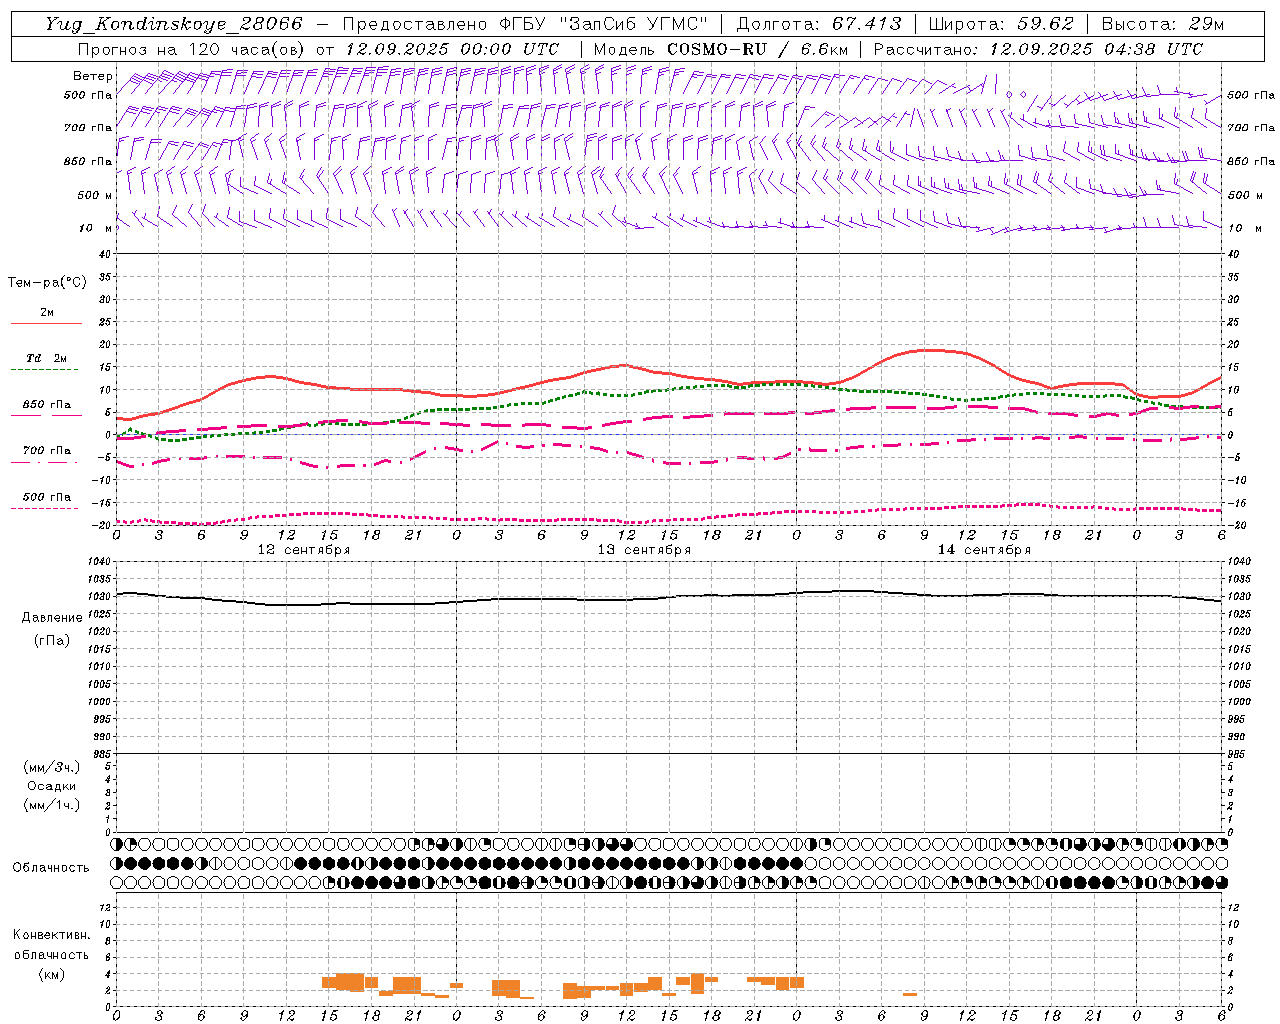Click the Давление section label

click(52, 617)
